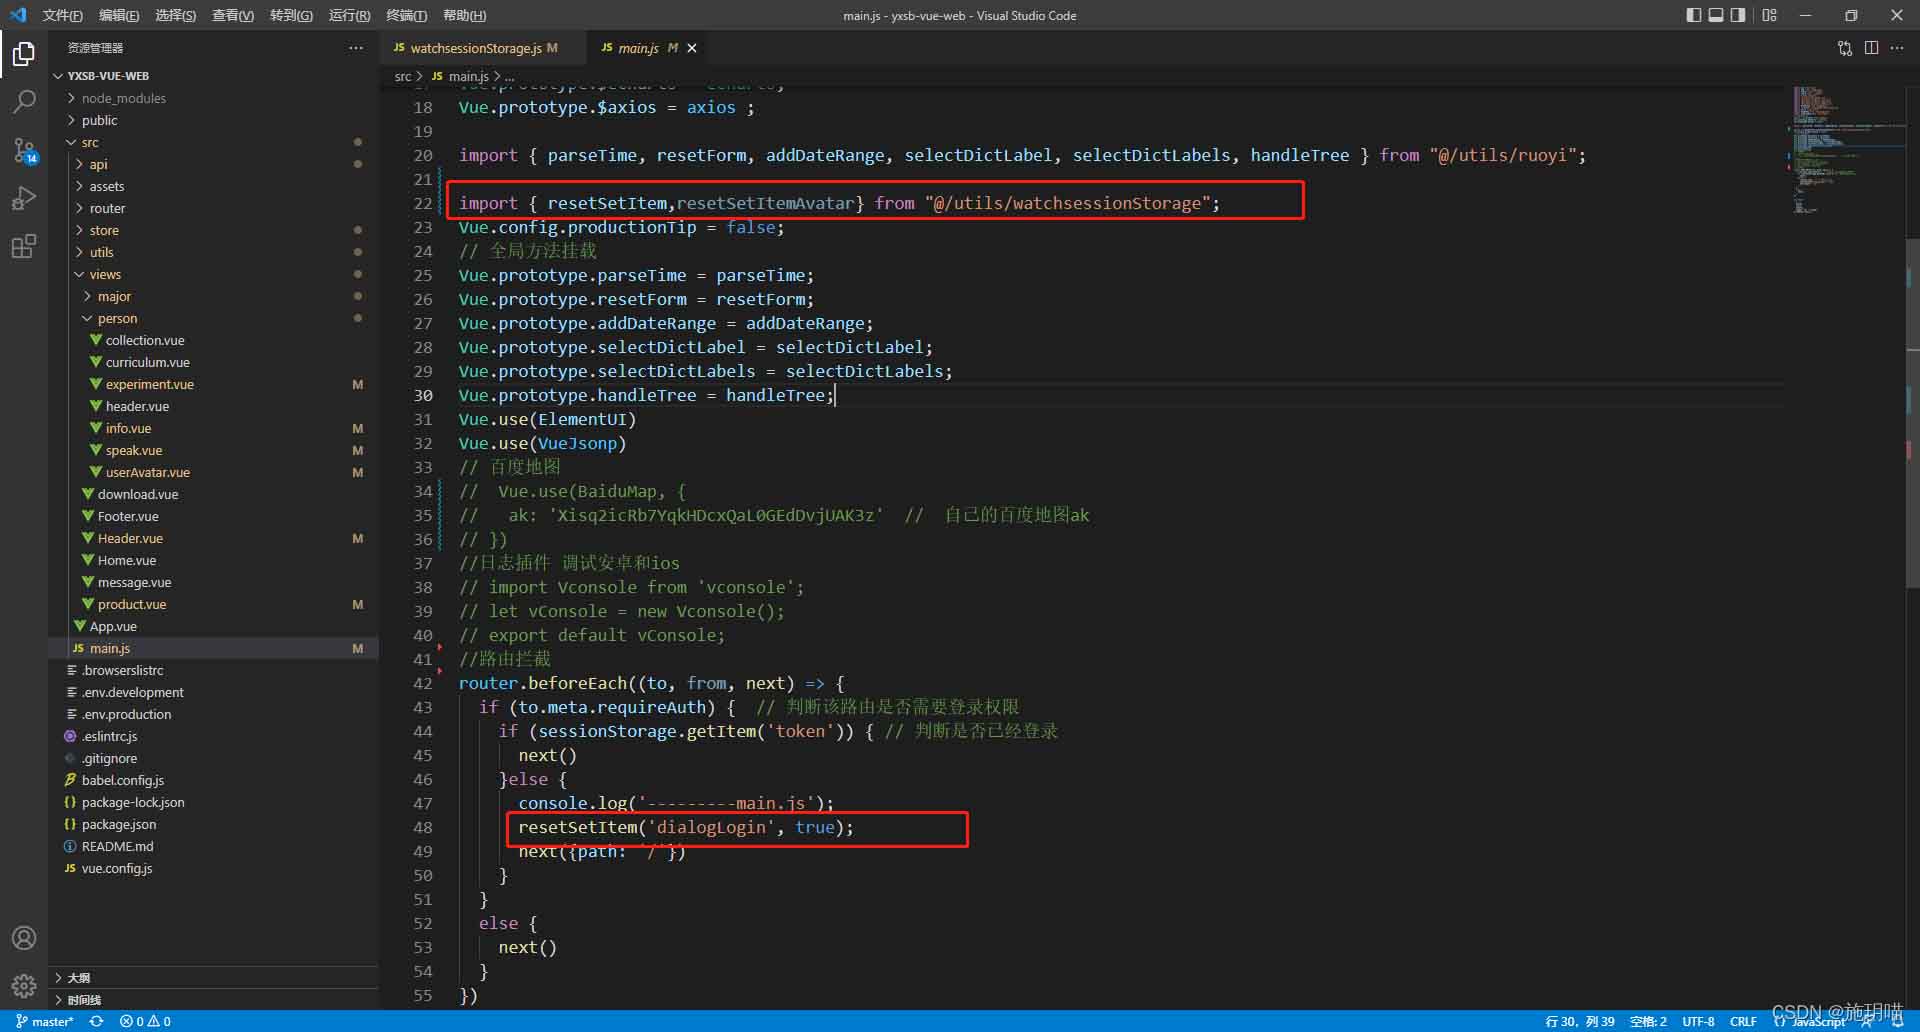Toggle the primary side bar layout button
Image resolution: width=1920 pixels, height=1032 pixels.
point(1693,15)
